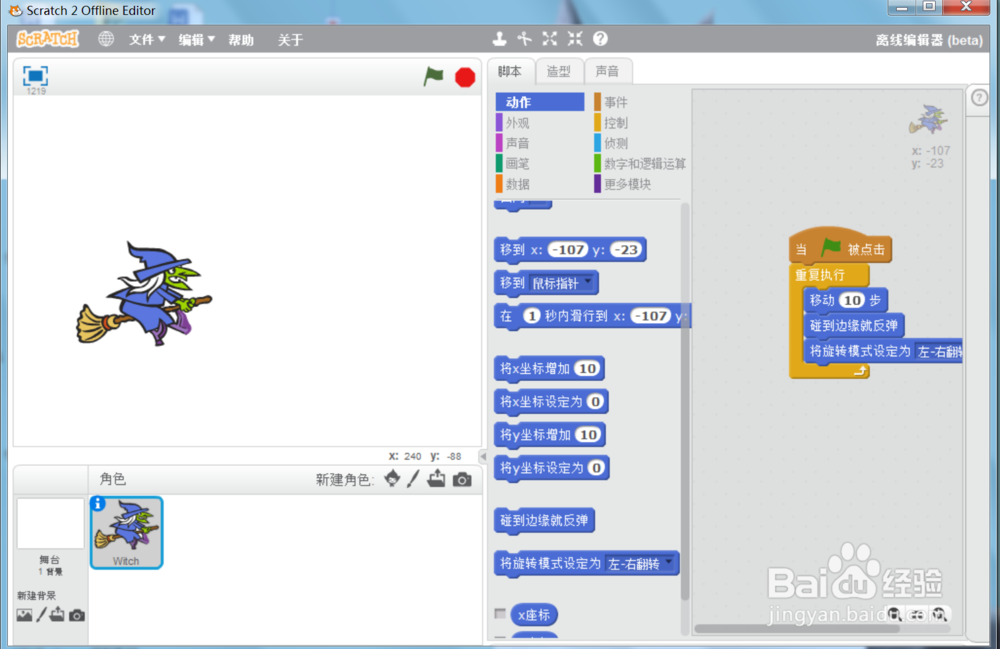Open rotation style dropdown in palette block
This screenshot has width=1000, height=649.
click(x=668, y=562)
